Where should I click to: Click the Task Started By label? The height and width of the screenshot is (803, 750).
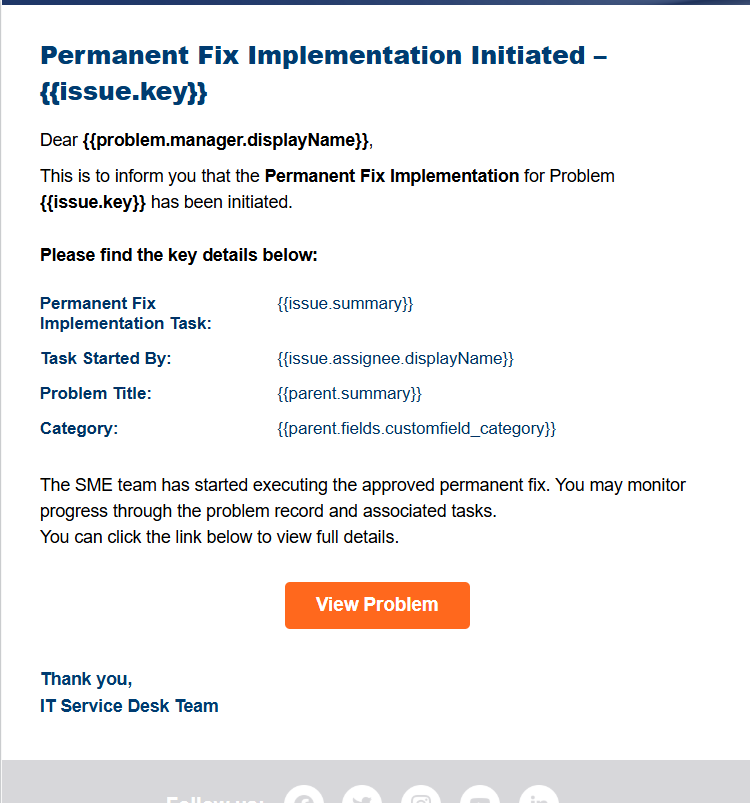coord(106,358)
